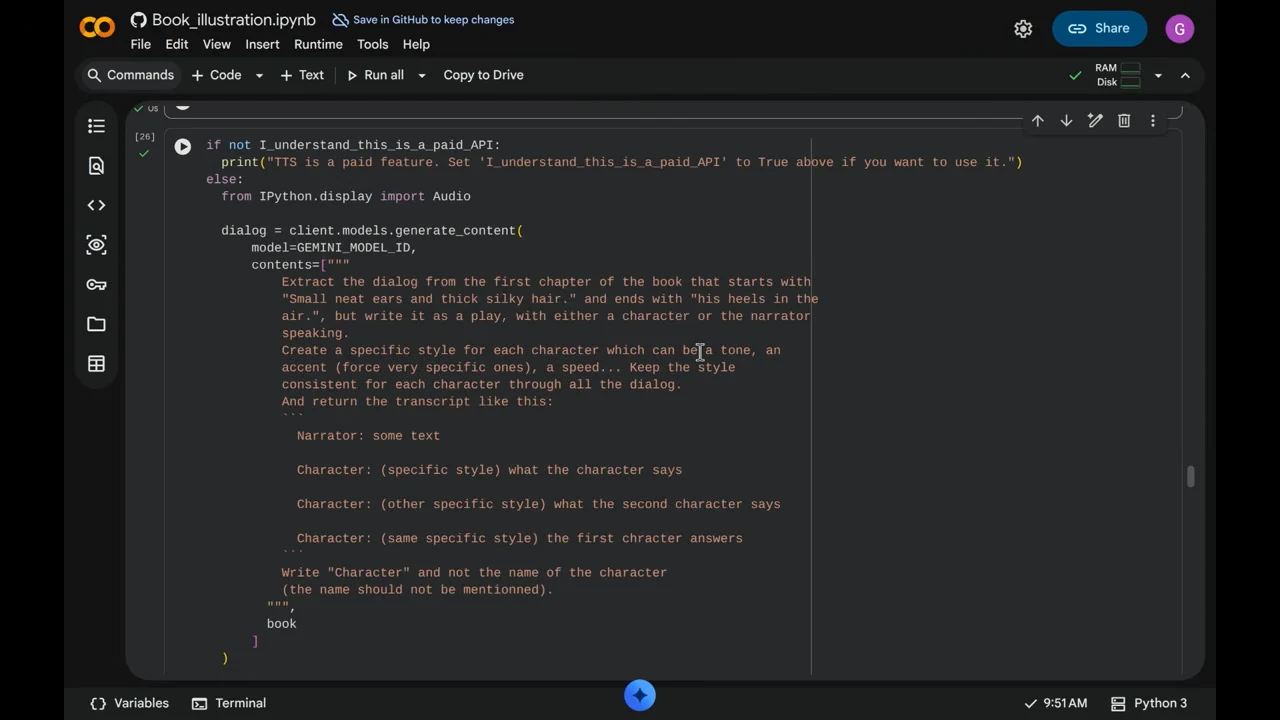Expand the Run all options dropdown
1280x720 pixels.
421,75
